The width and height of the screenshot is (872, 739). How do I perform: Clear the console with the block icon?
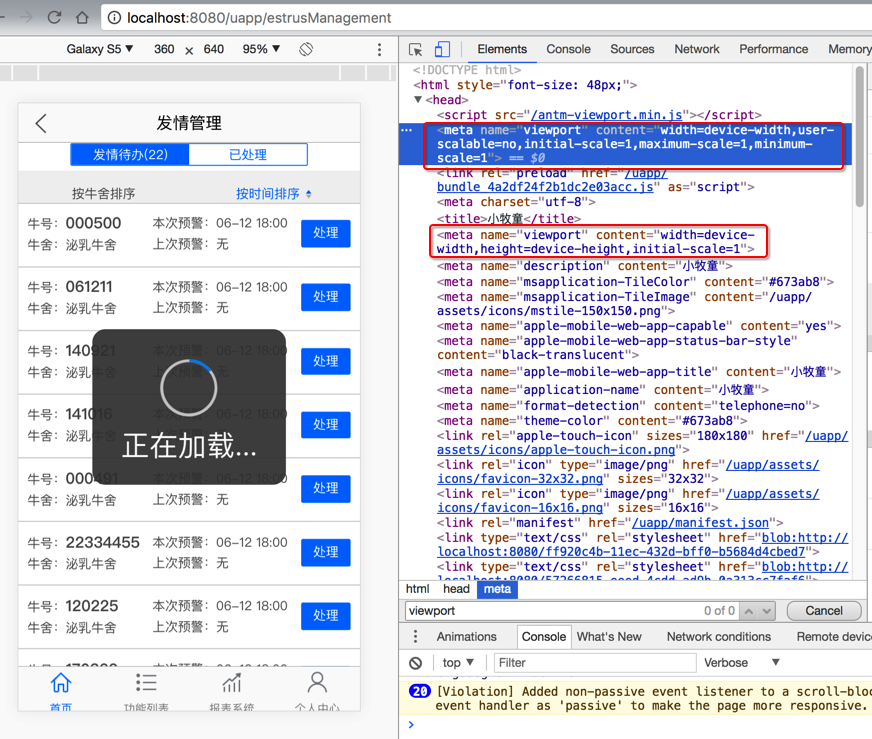[x=415, y=663]
